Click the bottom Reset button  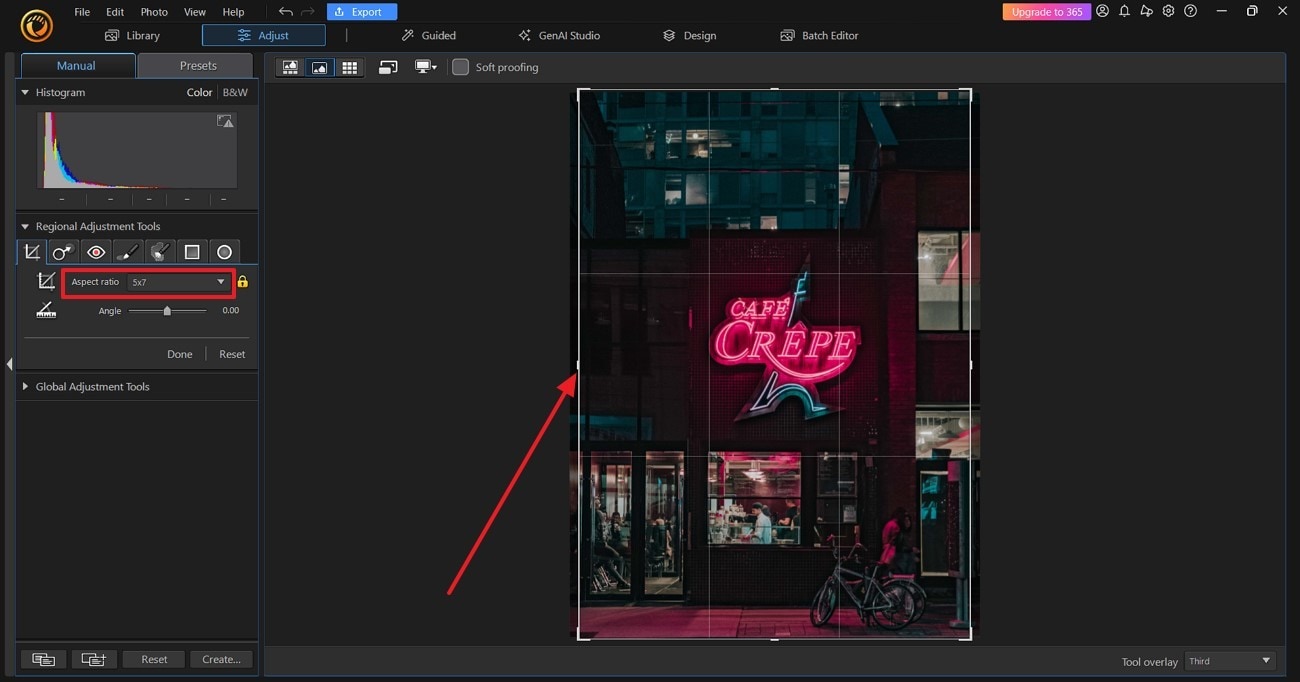(154, 659)
